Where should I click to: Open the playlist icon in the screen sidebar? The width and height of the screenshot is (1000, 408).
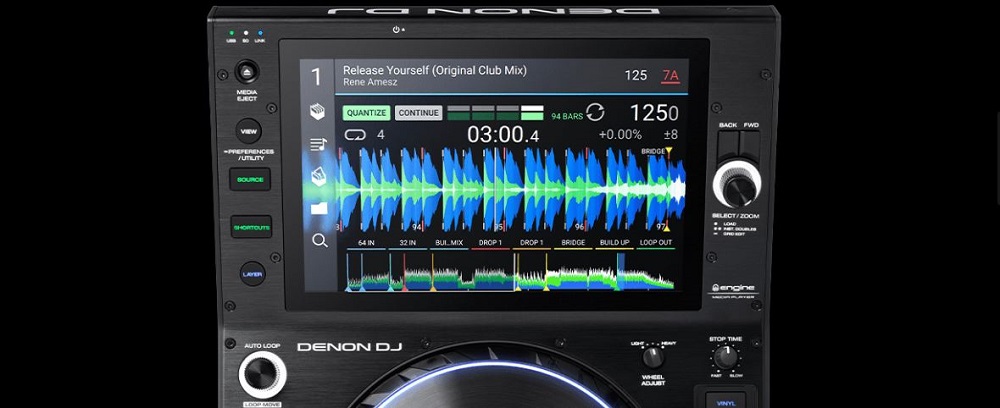click(319, 145)
